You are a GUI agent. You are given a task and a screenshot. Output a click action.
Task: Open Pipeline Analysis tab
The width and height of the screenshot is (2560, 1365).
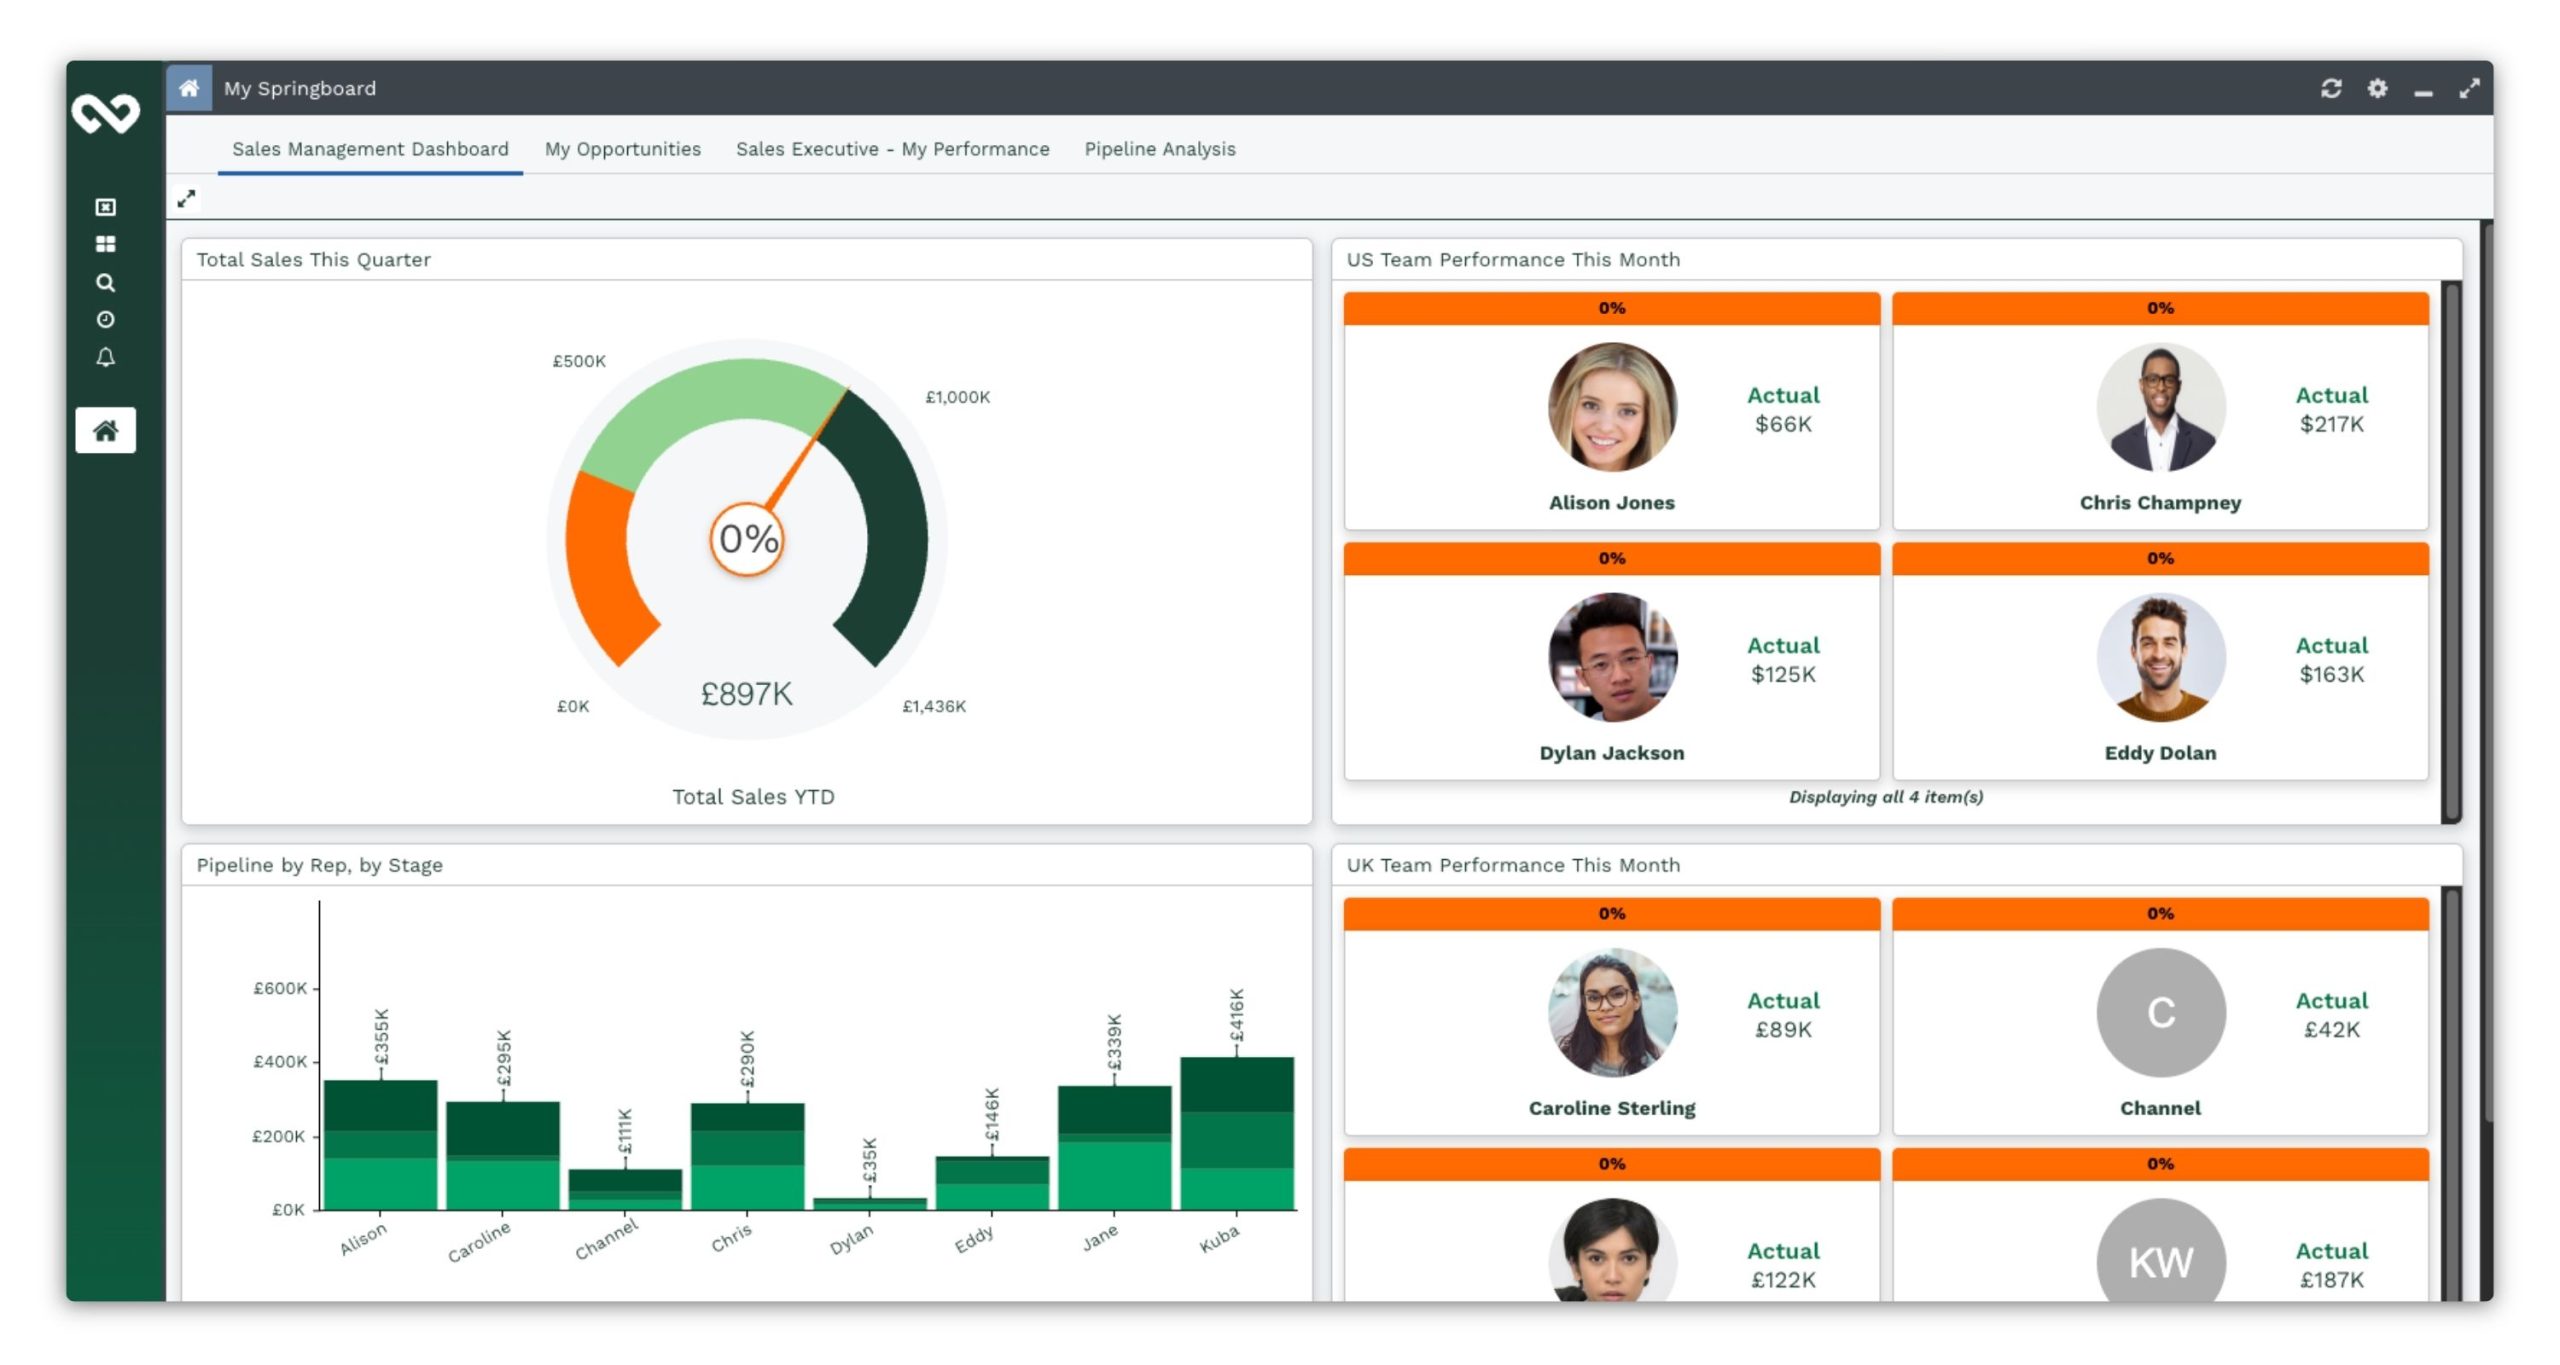coord(1159,149)
